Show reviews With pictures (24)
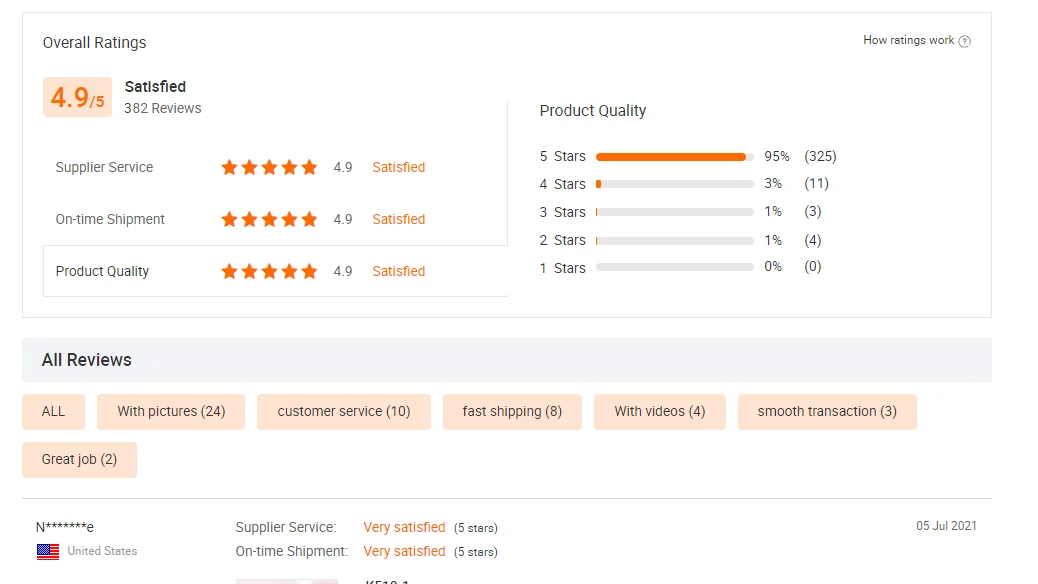This screenshot has height=584, width=1038. pos(171,411)
